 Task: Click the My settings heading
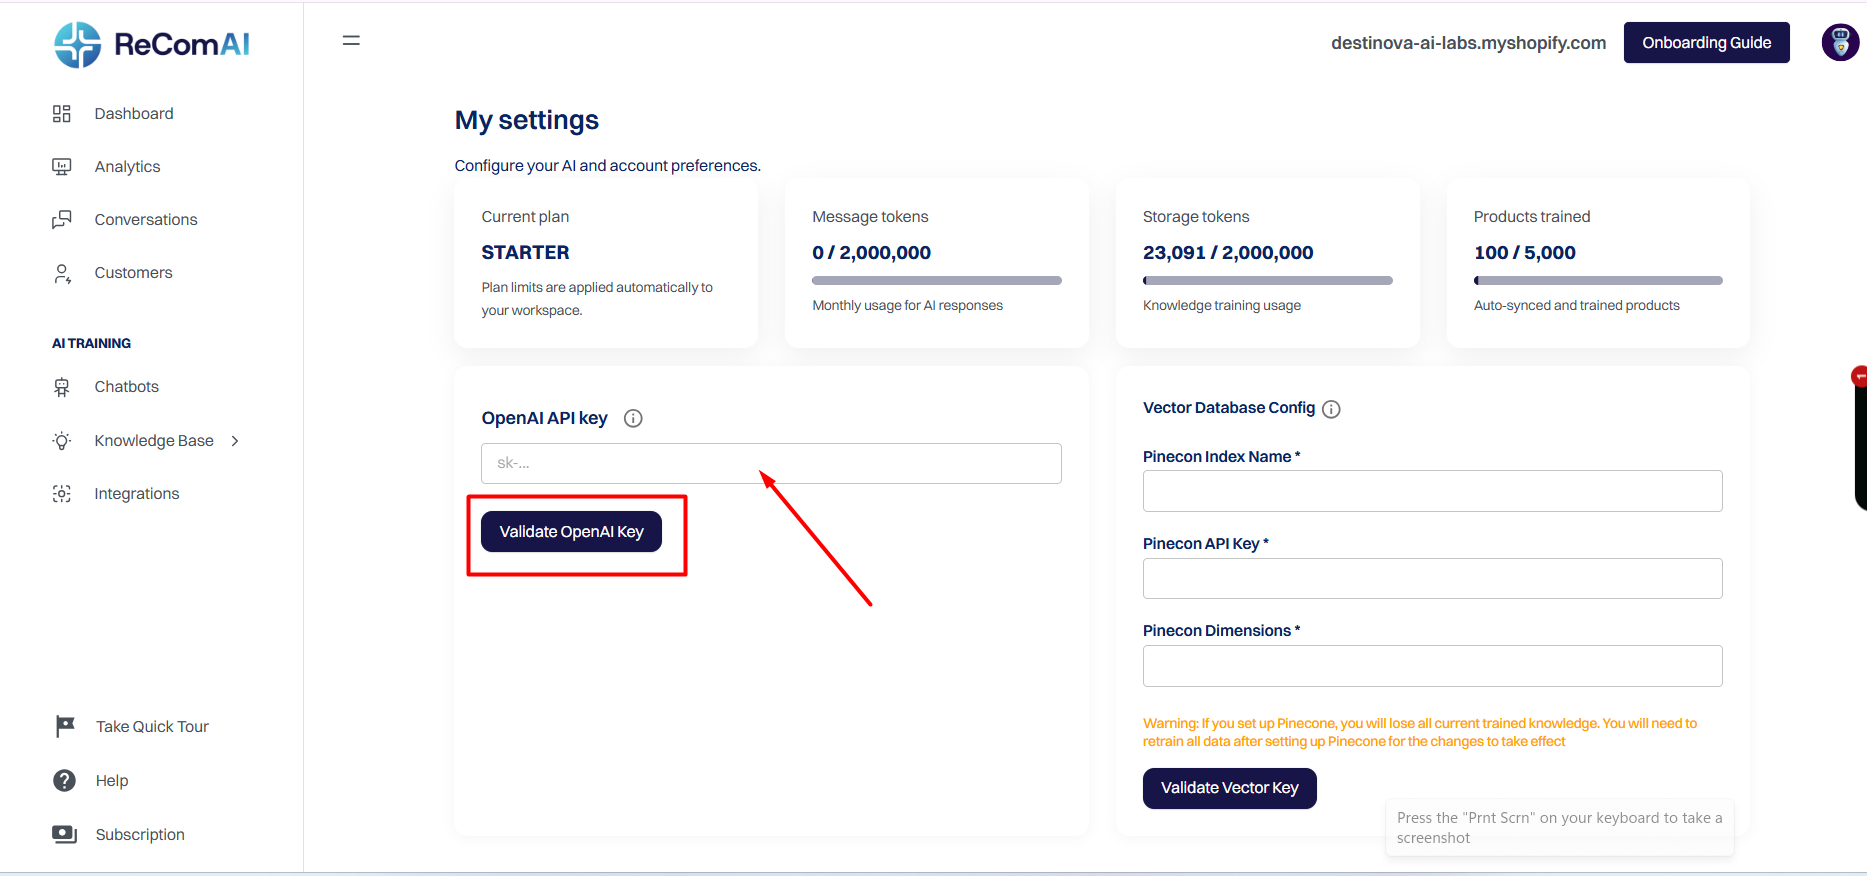527,120
